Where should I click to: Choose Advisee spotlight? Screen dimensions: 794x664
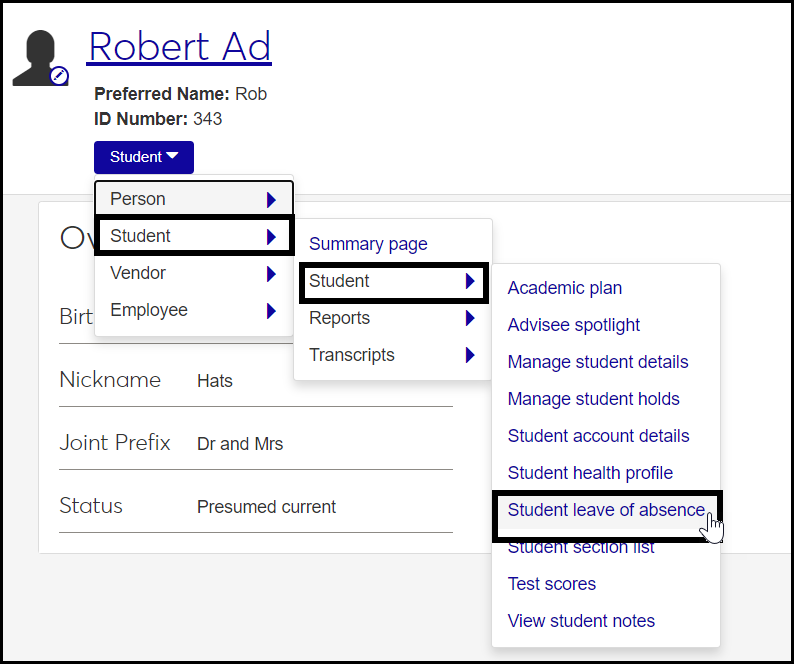tap(574, 325)
